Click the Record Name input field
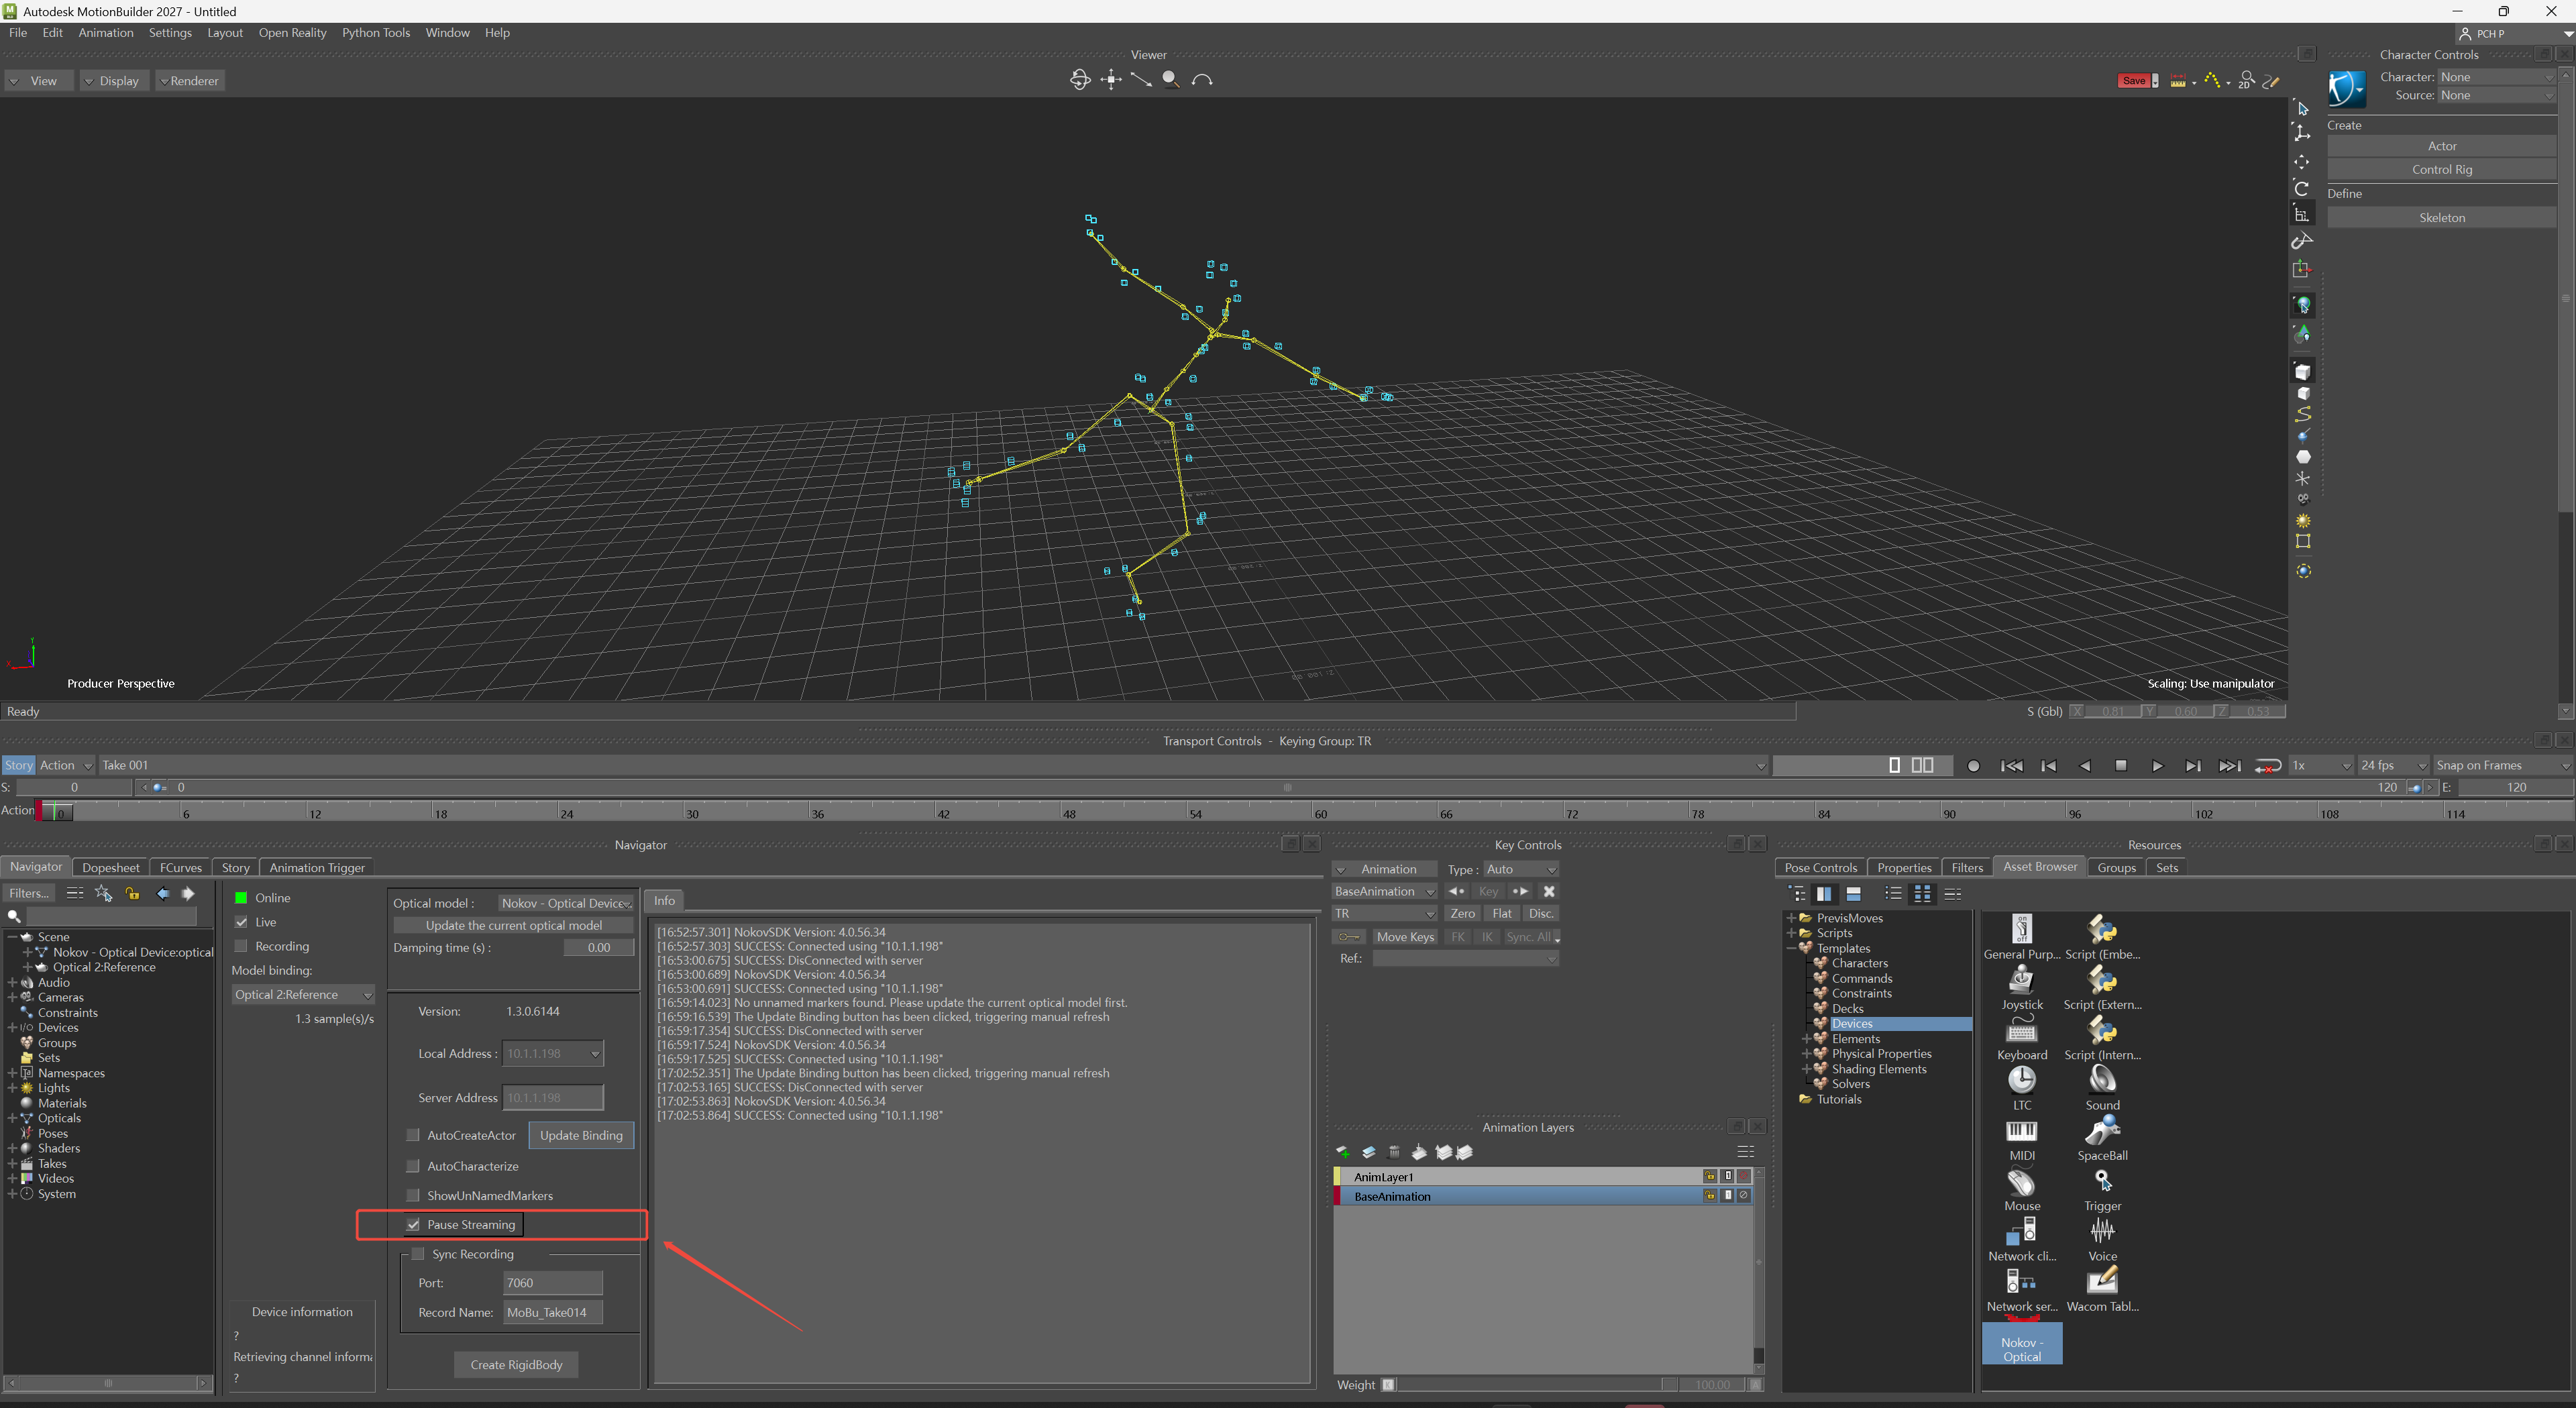Screen dimensions: 2576x1408 (553, 1312)
